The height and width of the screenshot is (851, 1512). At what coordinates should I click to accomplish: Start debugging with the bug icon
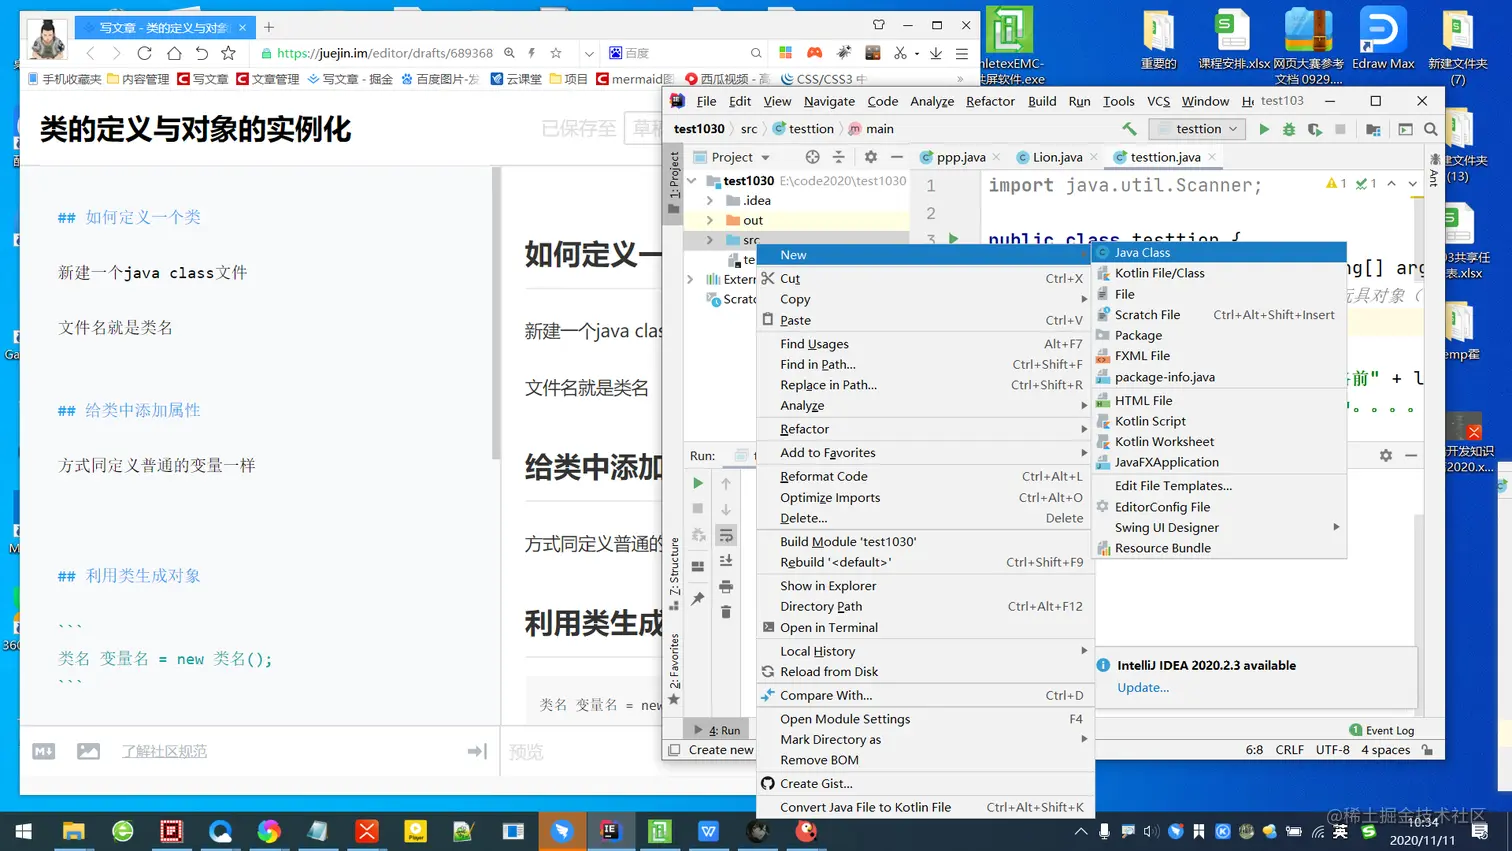1289,129
